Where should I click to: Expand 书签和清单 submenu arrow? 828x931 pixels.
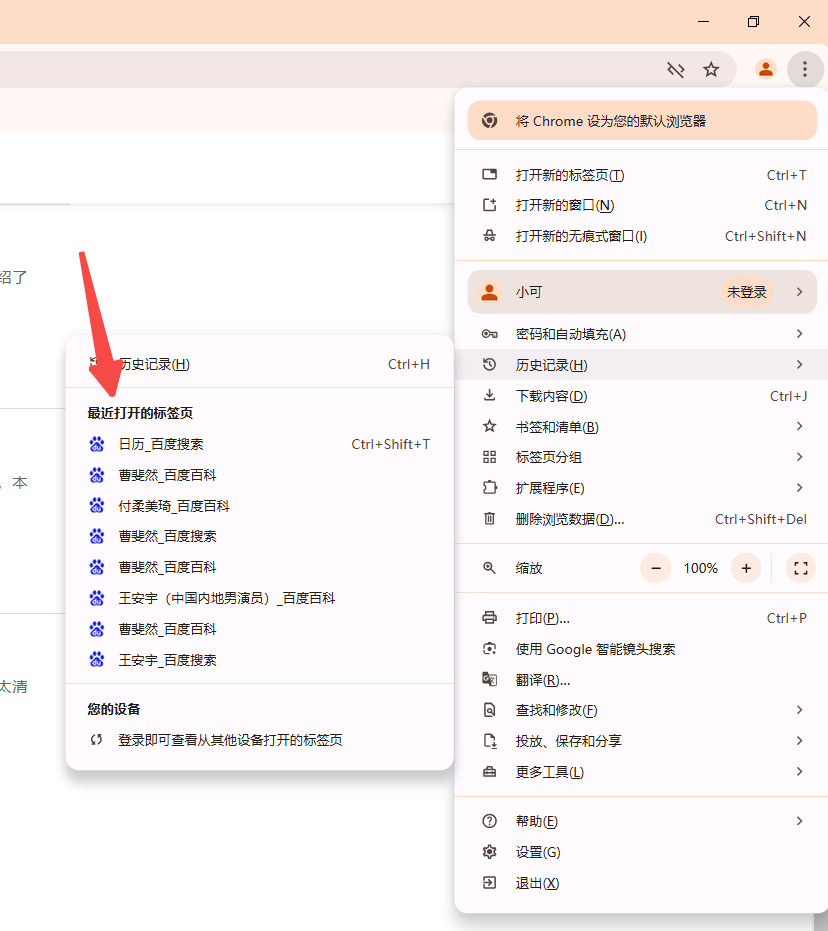click(800, 426)
